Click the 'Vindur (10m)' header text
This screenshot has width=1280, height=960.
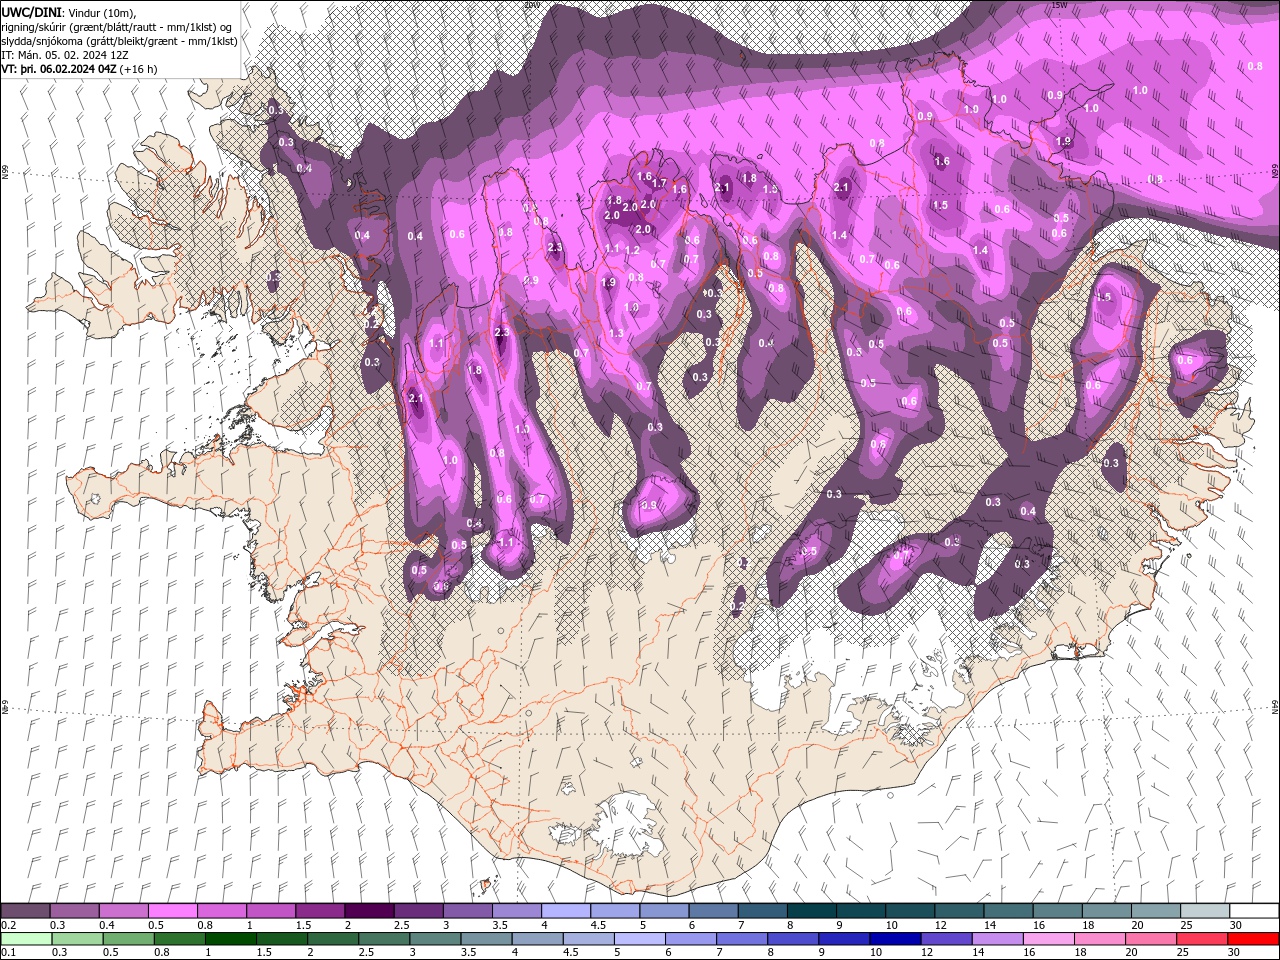click(99, 12)
